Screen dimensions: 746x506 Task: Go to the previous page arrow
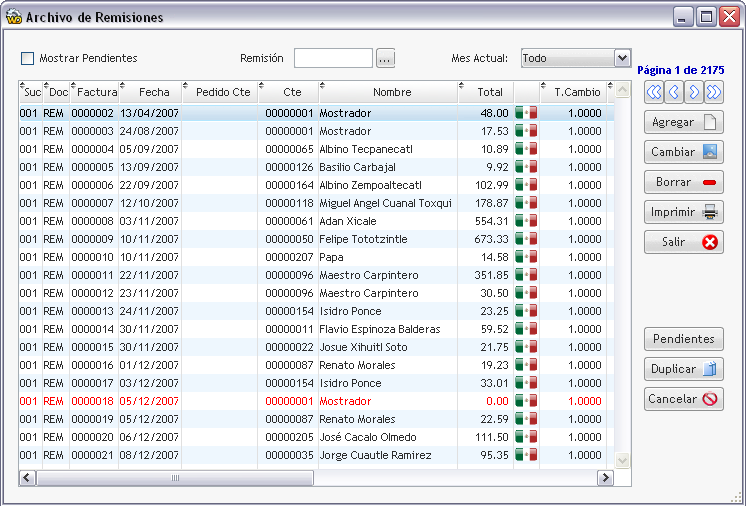click(674, 92)
